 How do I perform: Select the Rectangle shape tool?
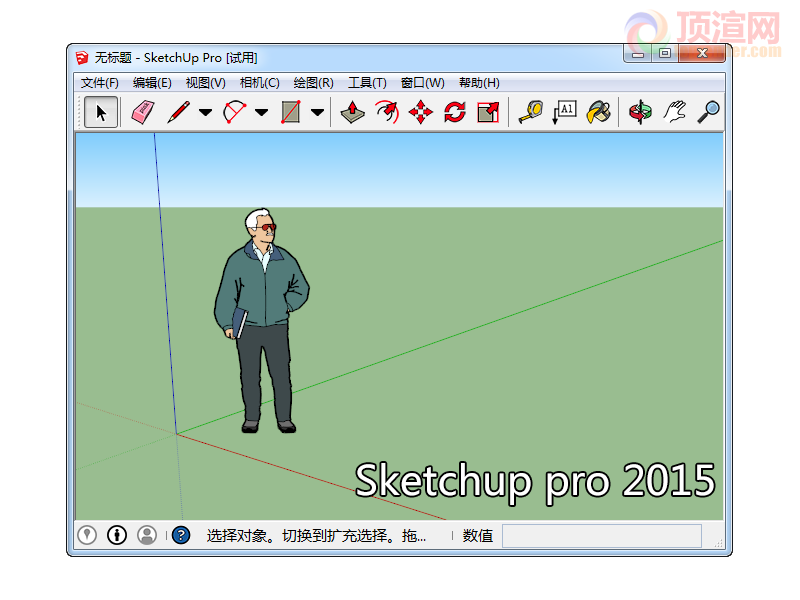291,112
